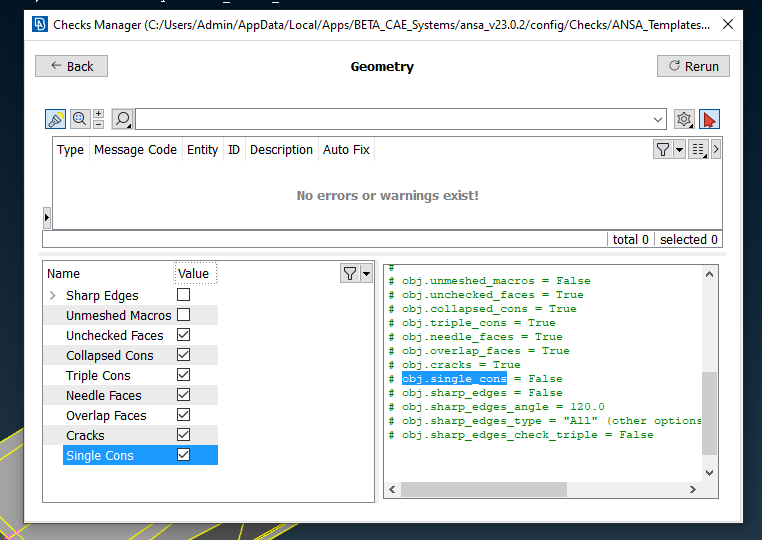The height and width of the screenshot is (540, 762).
Task: Sort by the Message Code column header
Action: (x=136, y=150)
